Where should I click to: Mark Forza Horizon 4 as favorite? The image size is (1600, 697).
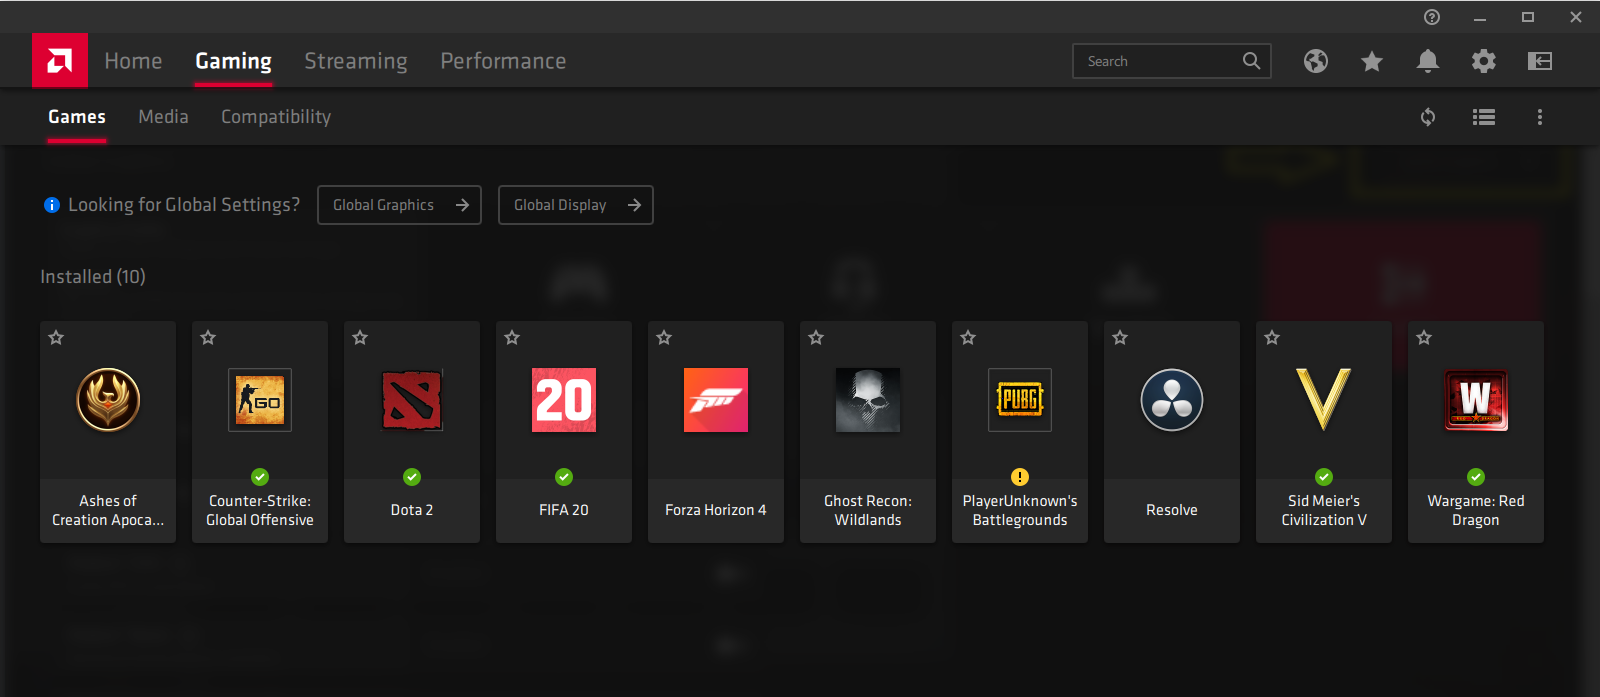[x=664, y=338]
